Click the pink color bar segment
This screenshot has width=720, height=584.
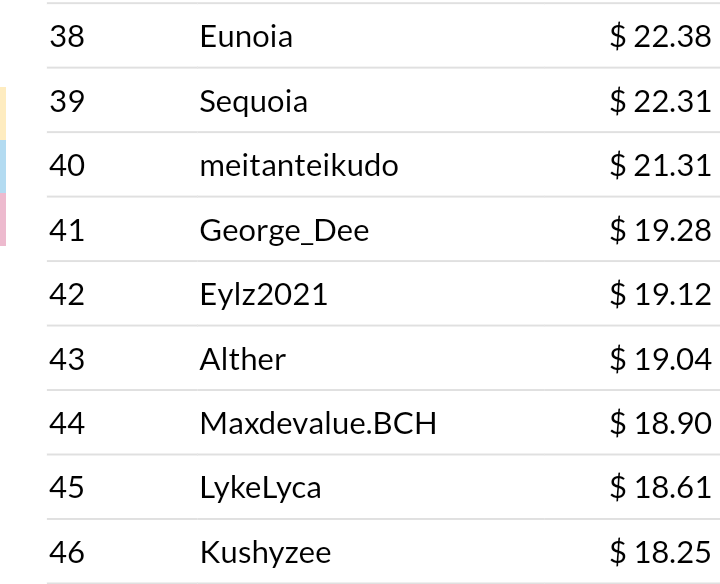[3, 219]
